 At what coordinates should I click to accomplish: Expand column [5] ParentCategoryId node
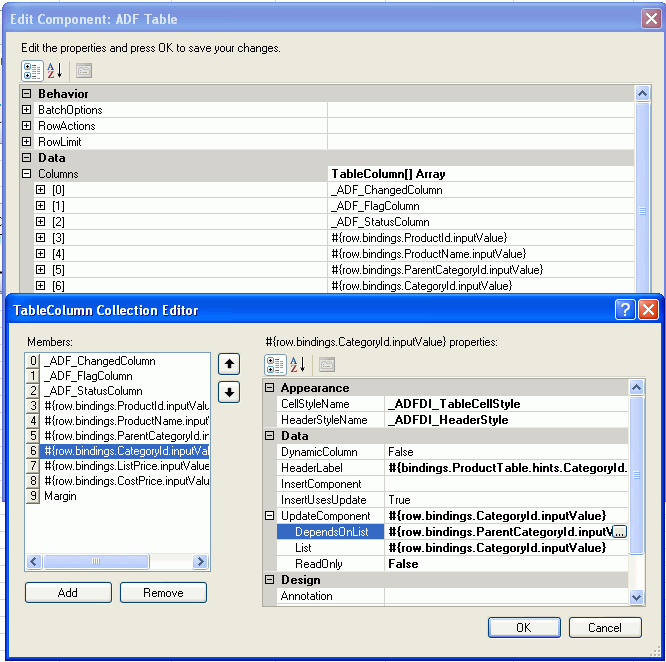[40, 269]
